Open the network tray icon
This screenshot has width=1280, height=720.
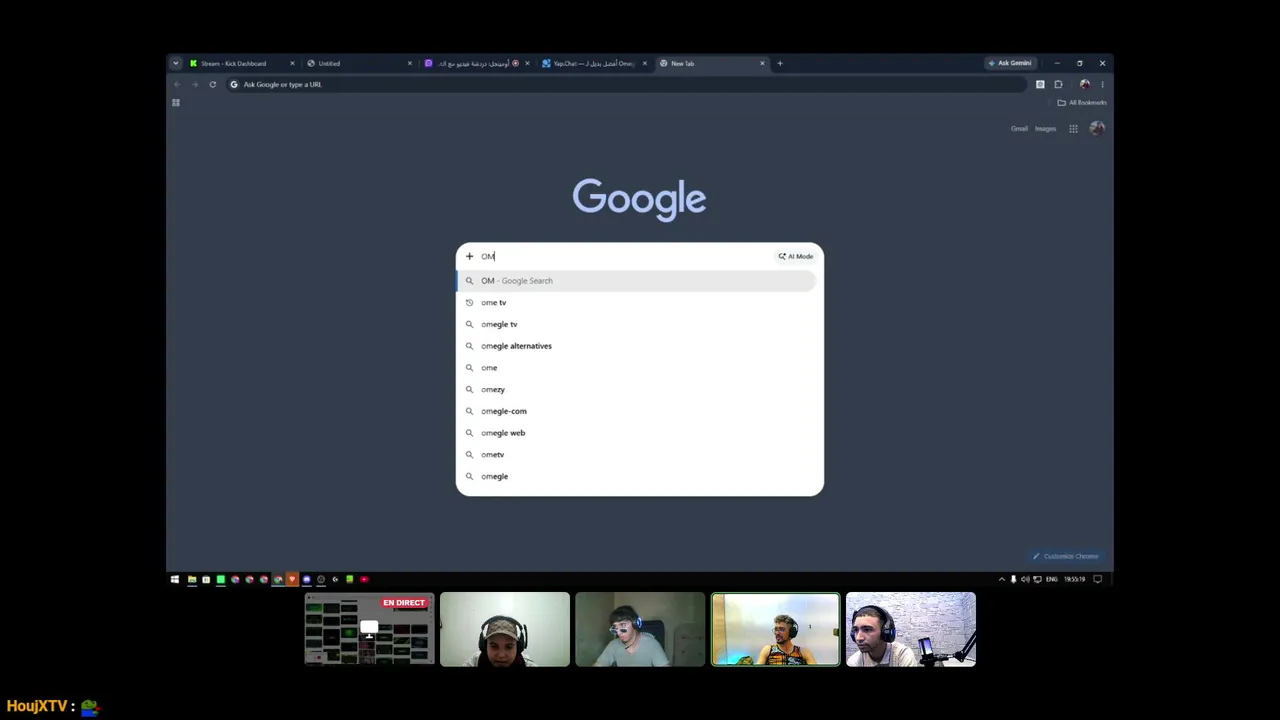click(1037, 579)
